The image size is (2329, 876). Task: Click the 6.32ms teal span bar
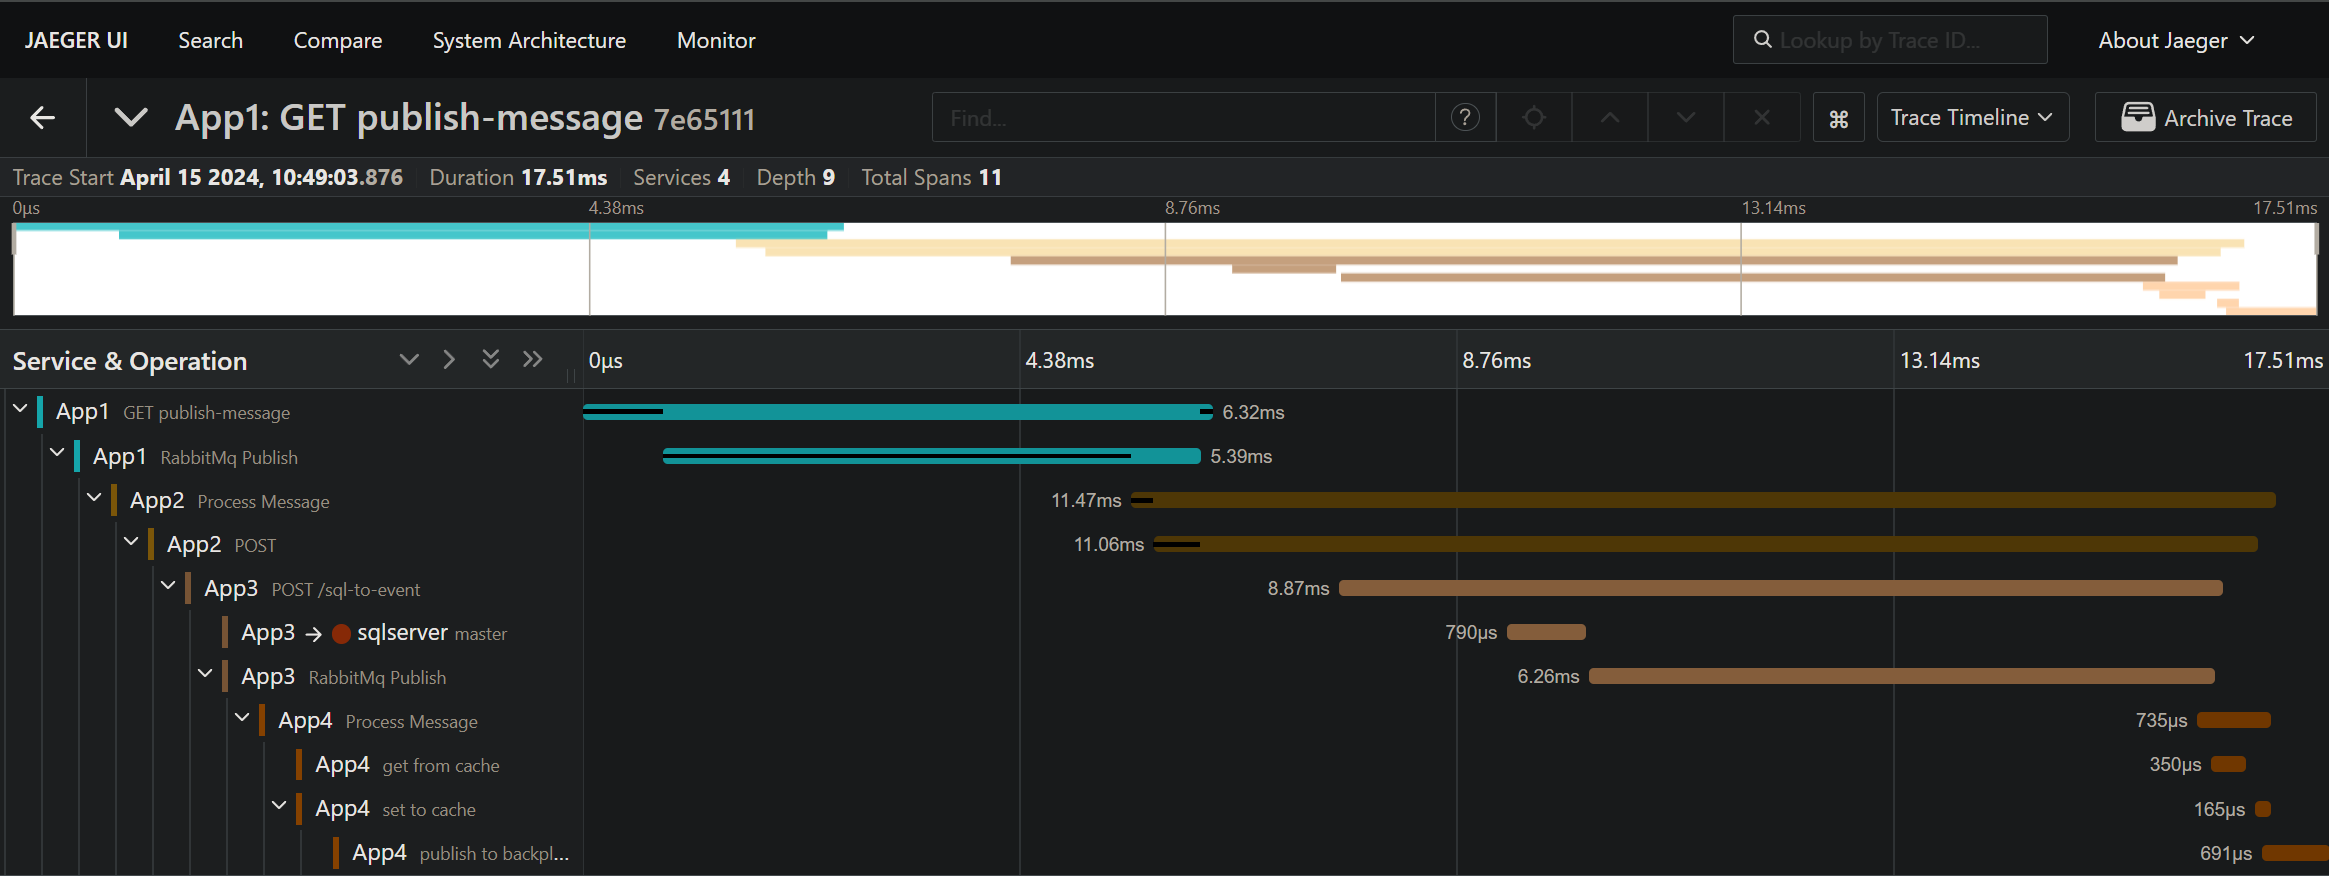[898, 412]
